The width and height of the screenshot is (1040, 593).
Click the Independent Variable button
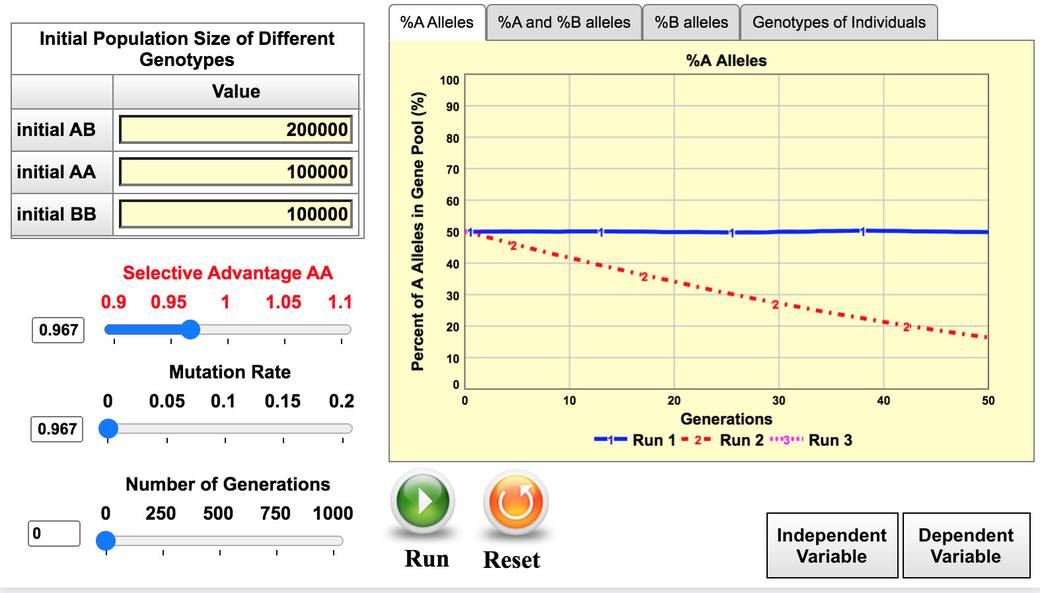(832, 546)
